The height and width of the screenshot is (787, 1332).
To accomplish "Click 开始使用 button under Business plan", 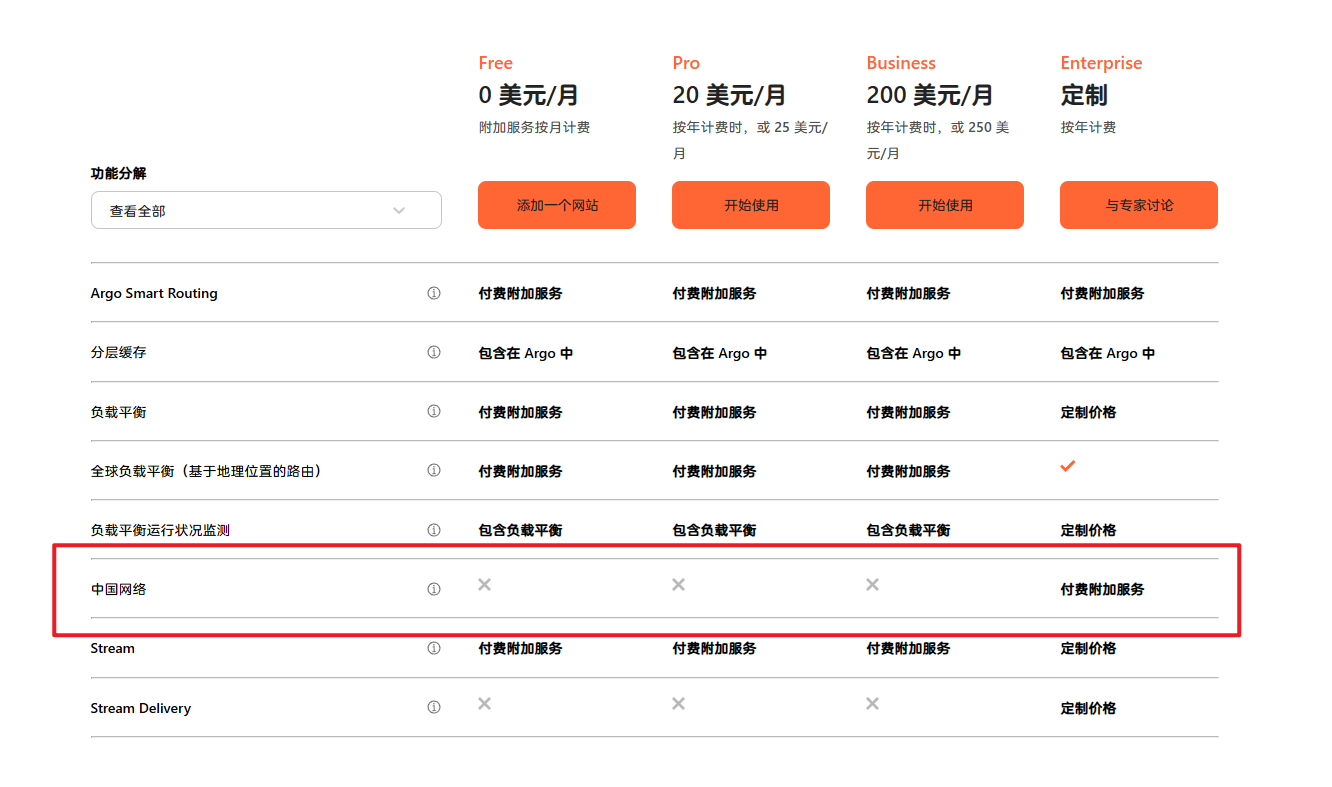I will pyautogui.click(x=945, y=205).
